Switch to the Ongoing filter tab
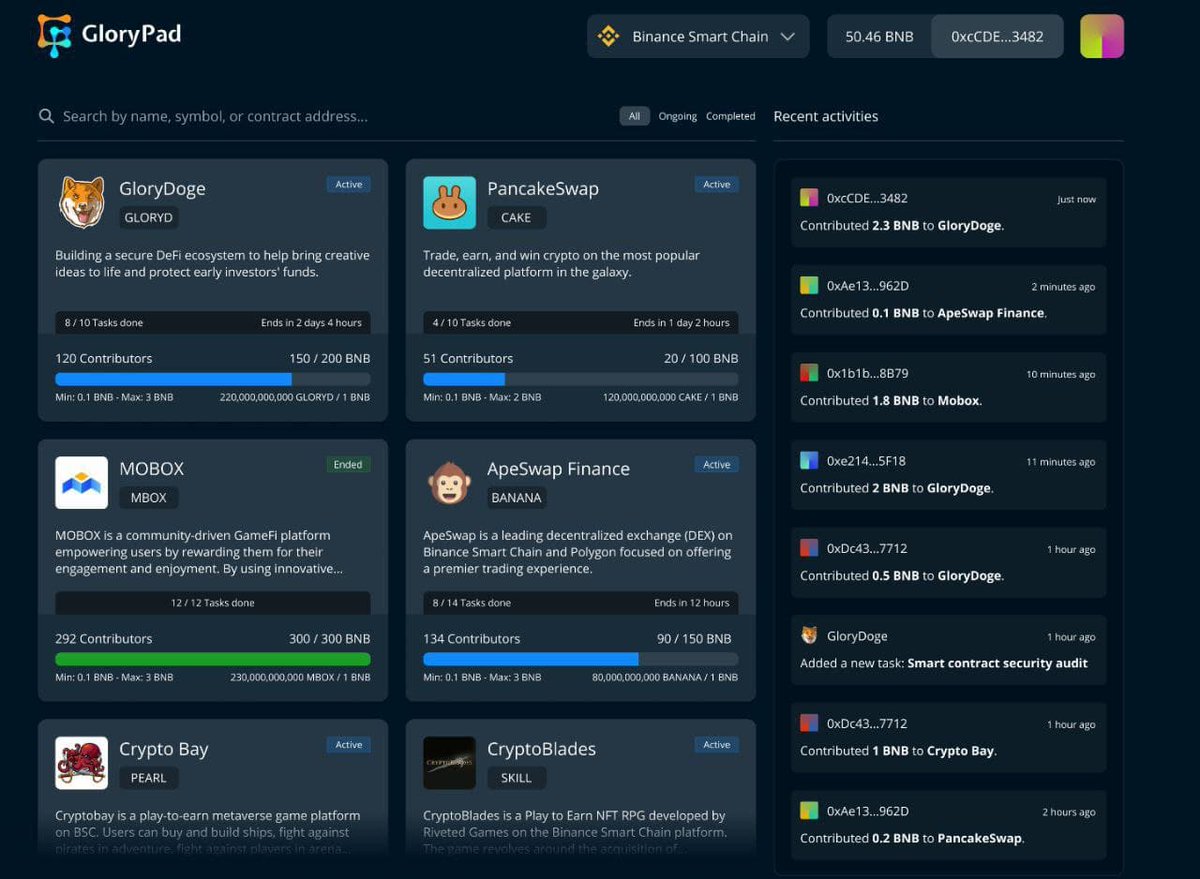Screen dimensions: 1200x879 click(x=677, y=116)
